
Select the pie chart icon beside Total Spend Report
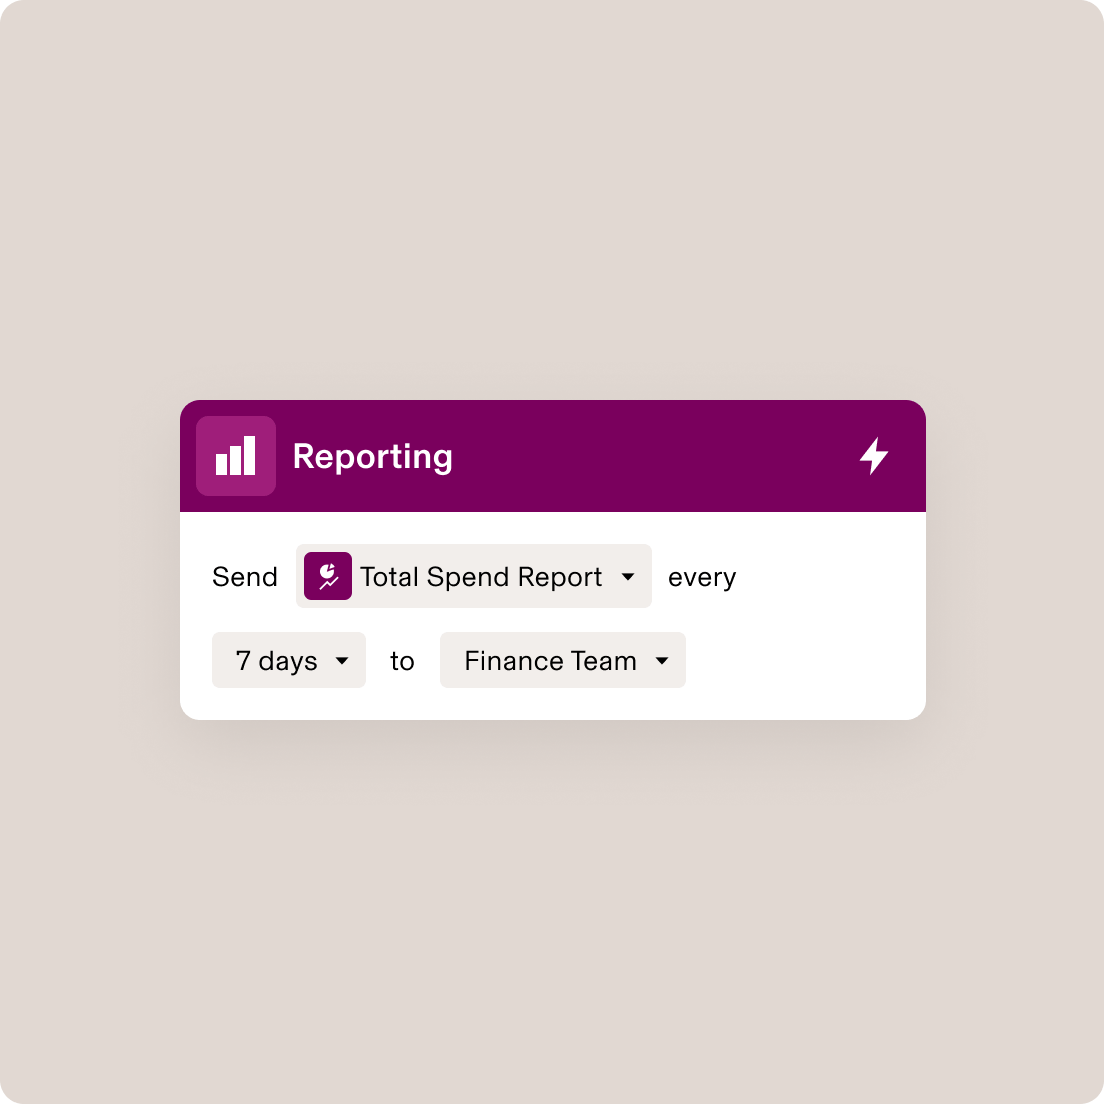(327, 576)
